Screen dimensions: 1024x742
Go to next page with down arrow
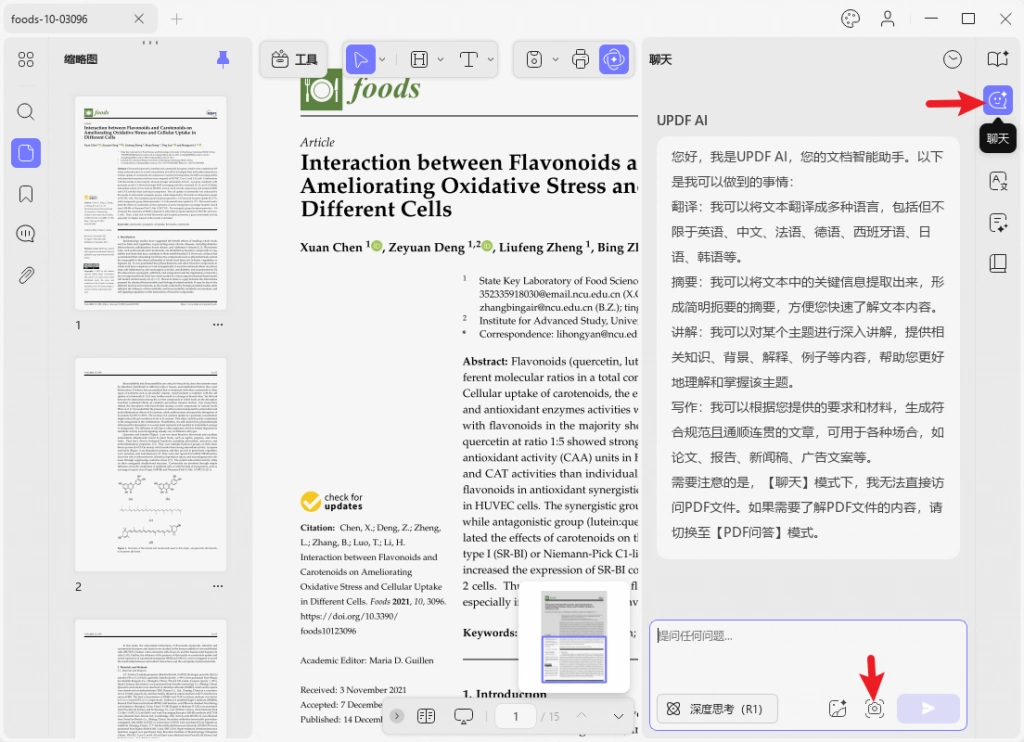[x=618, y=717]
